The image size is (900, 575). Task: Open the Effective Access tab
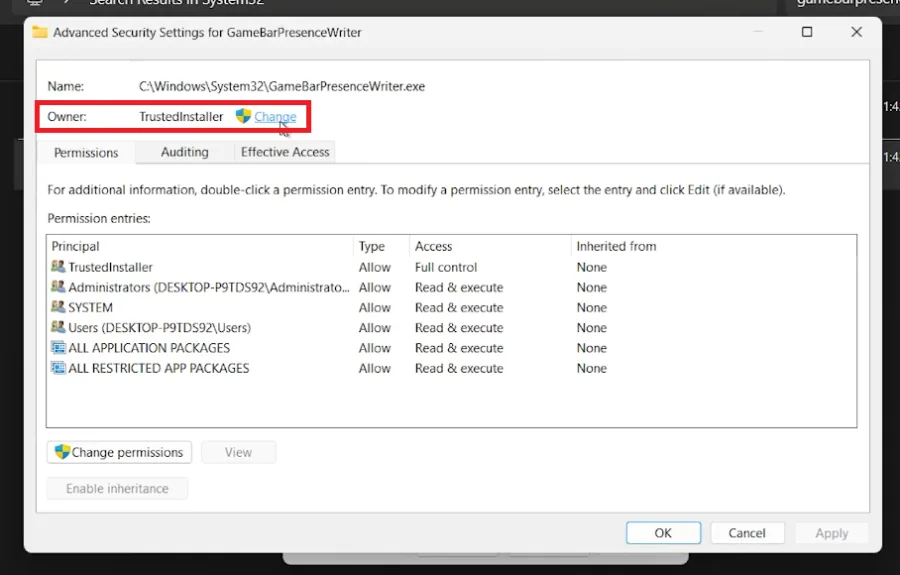(x=285, y=152)
